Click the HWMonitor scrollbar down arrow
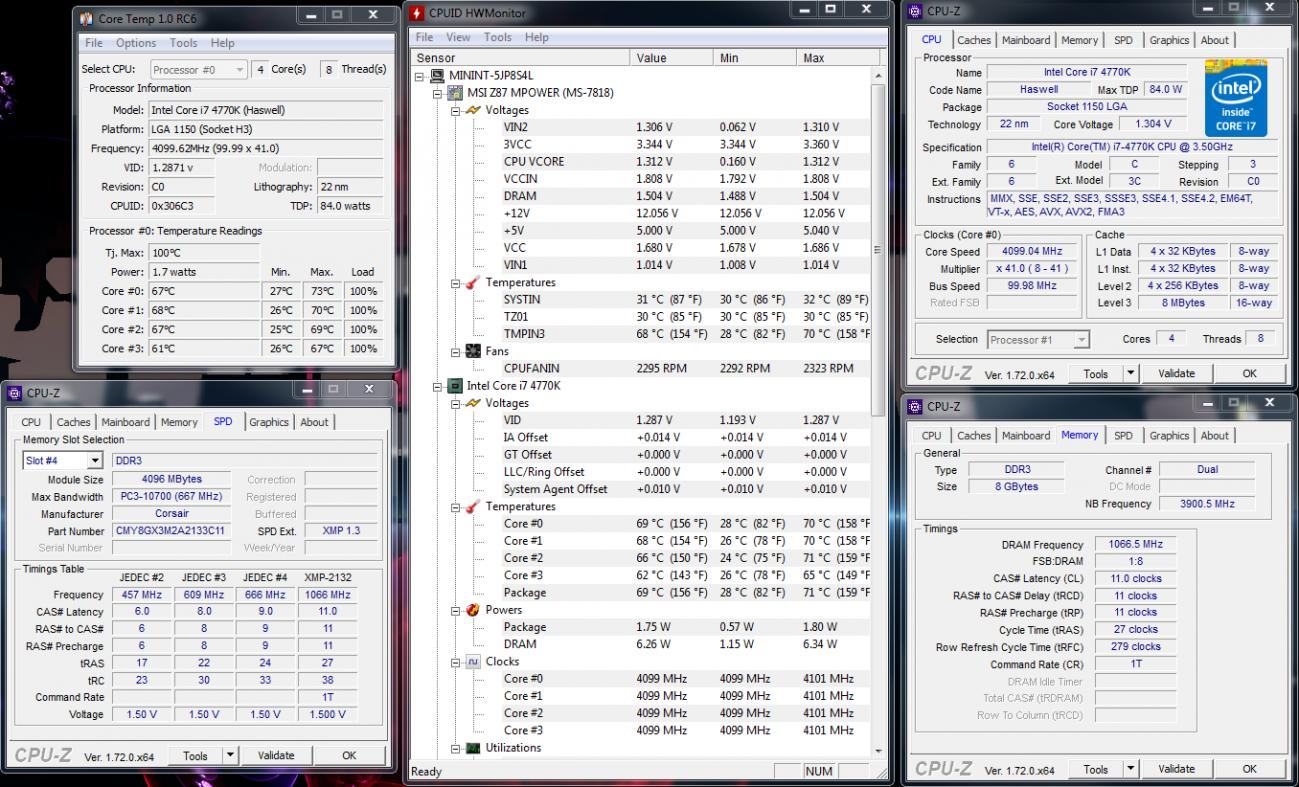The image size is (1299, 787). pos(879,751)
